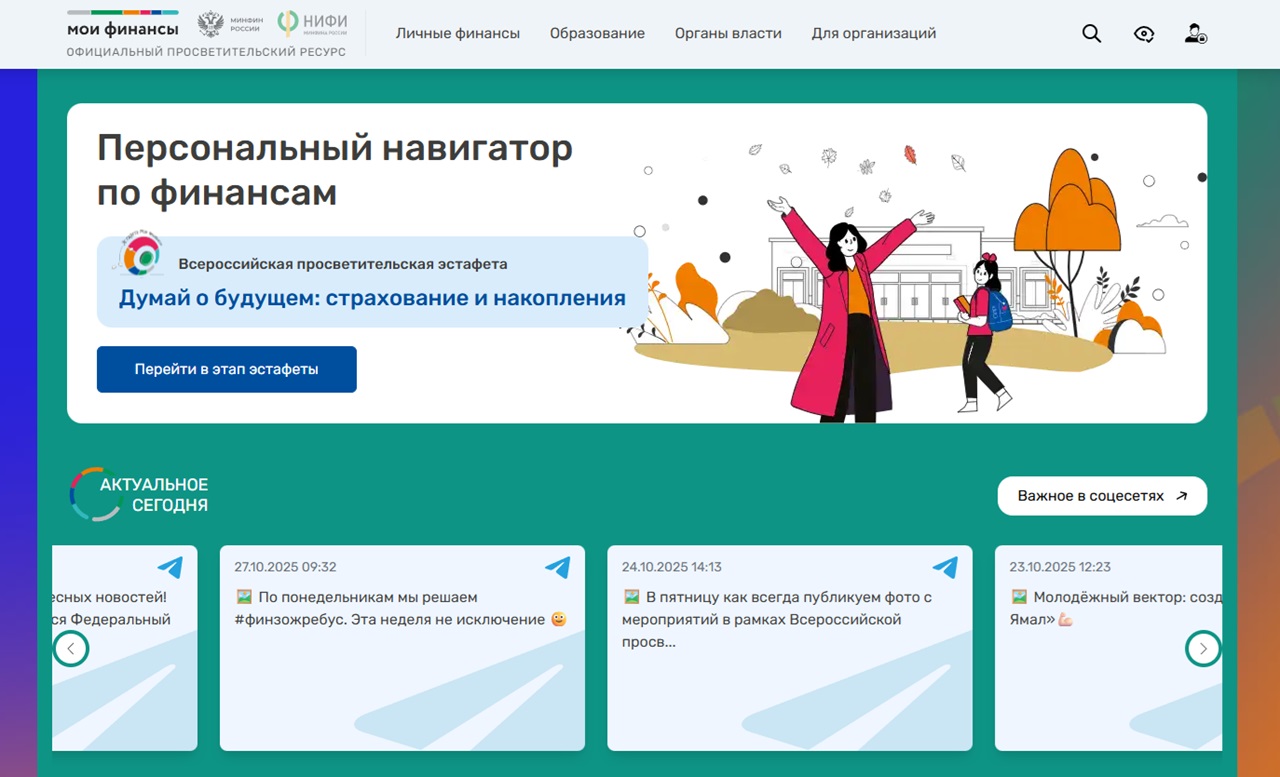This screenshot has height=777, width=1280.
Task: Select Органы власти in the navigation
Action: 728,33
